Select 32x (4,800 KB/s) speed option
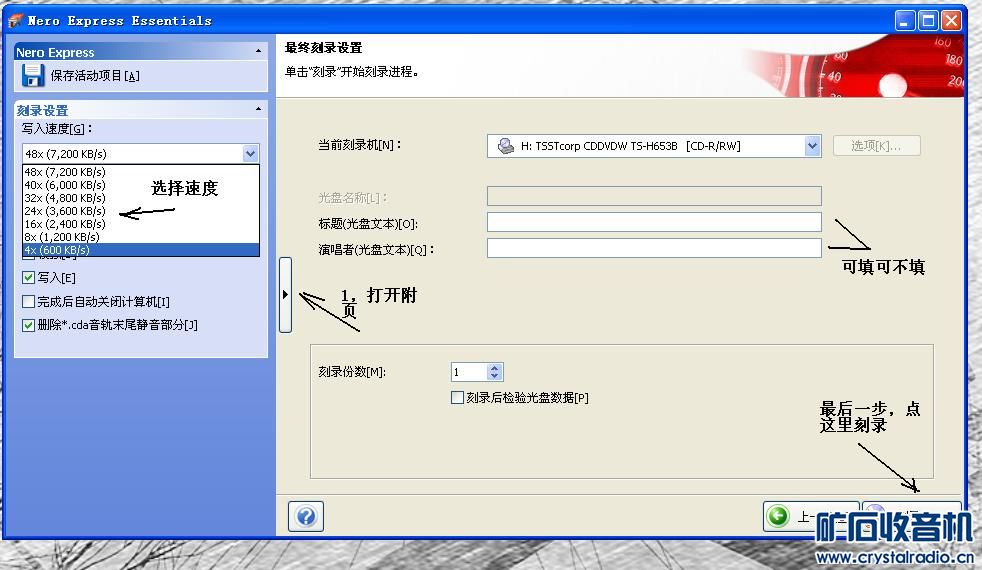Screen dimensions: 982x570 (x=141, y=198)
